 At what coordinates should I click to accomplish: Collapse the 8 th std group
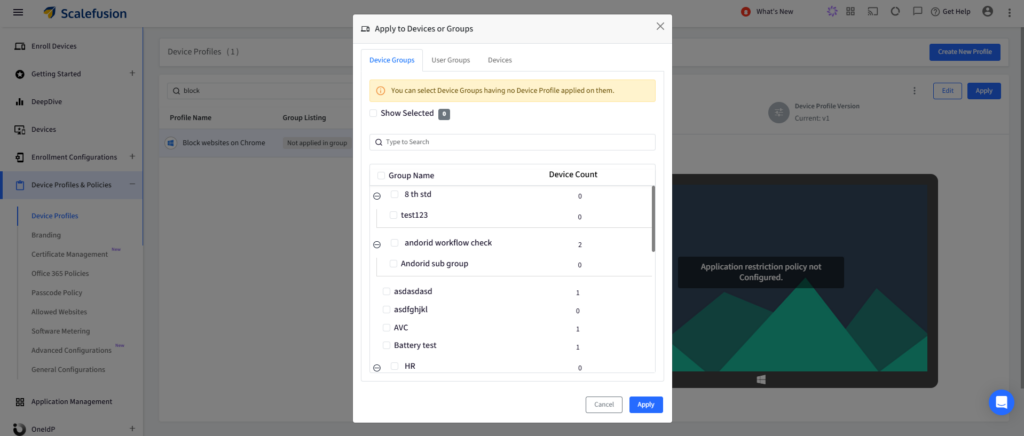(x=377, y=196)
